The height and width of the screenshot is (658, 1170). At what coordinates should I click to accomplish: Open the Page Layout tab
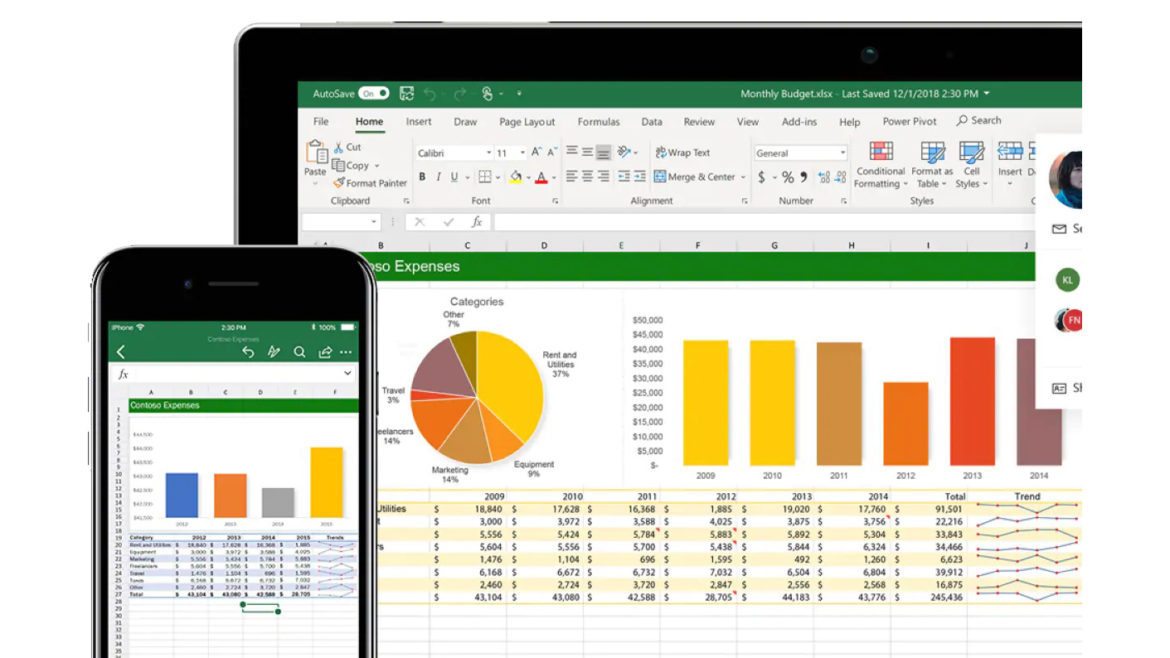pos(527,122)
